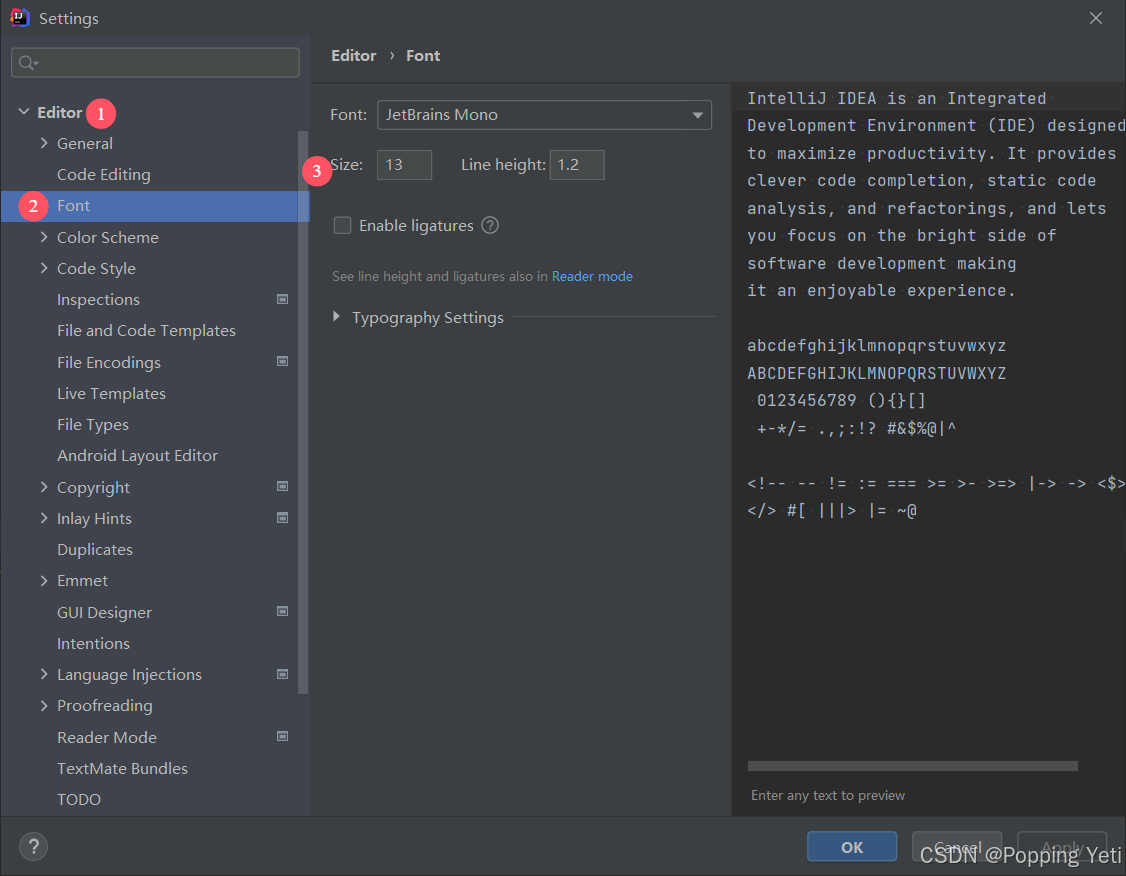Open the Font dropdown showing JetBrains Mono
Viewport: 1126px width, 876px height.
(544, 115)
